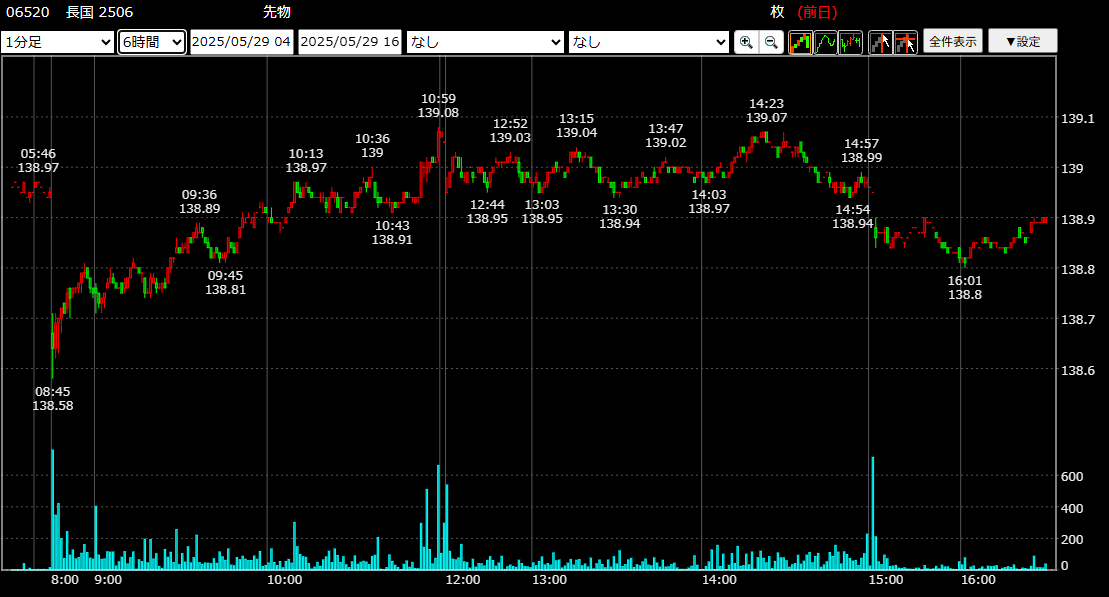Viewport: 1109px width, 597px height.
Task: Click the 10:43 138.91 label
Action: click(393, 232)
